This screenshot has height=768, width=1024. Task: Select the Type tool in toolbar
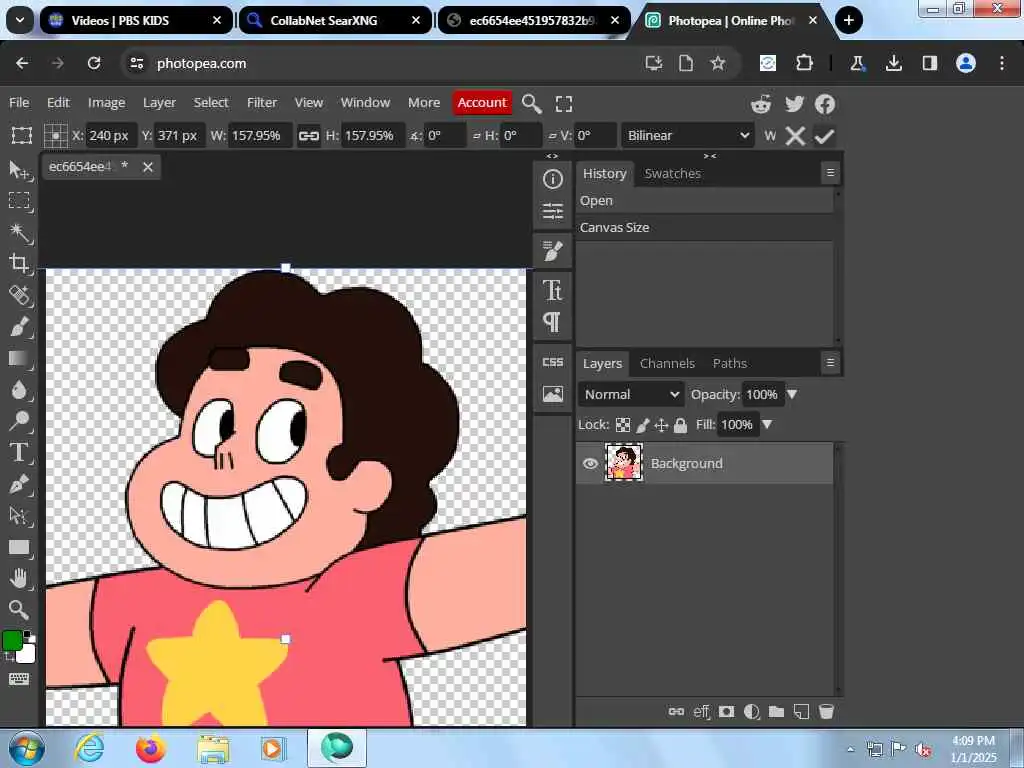pyautogui.click(x=20, y=452)
